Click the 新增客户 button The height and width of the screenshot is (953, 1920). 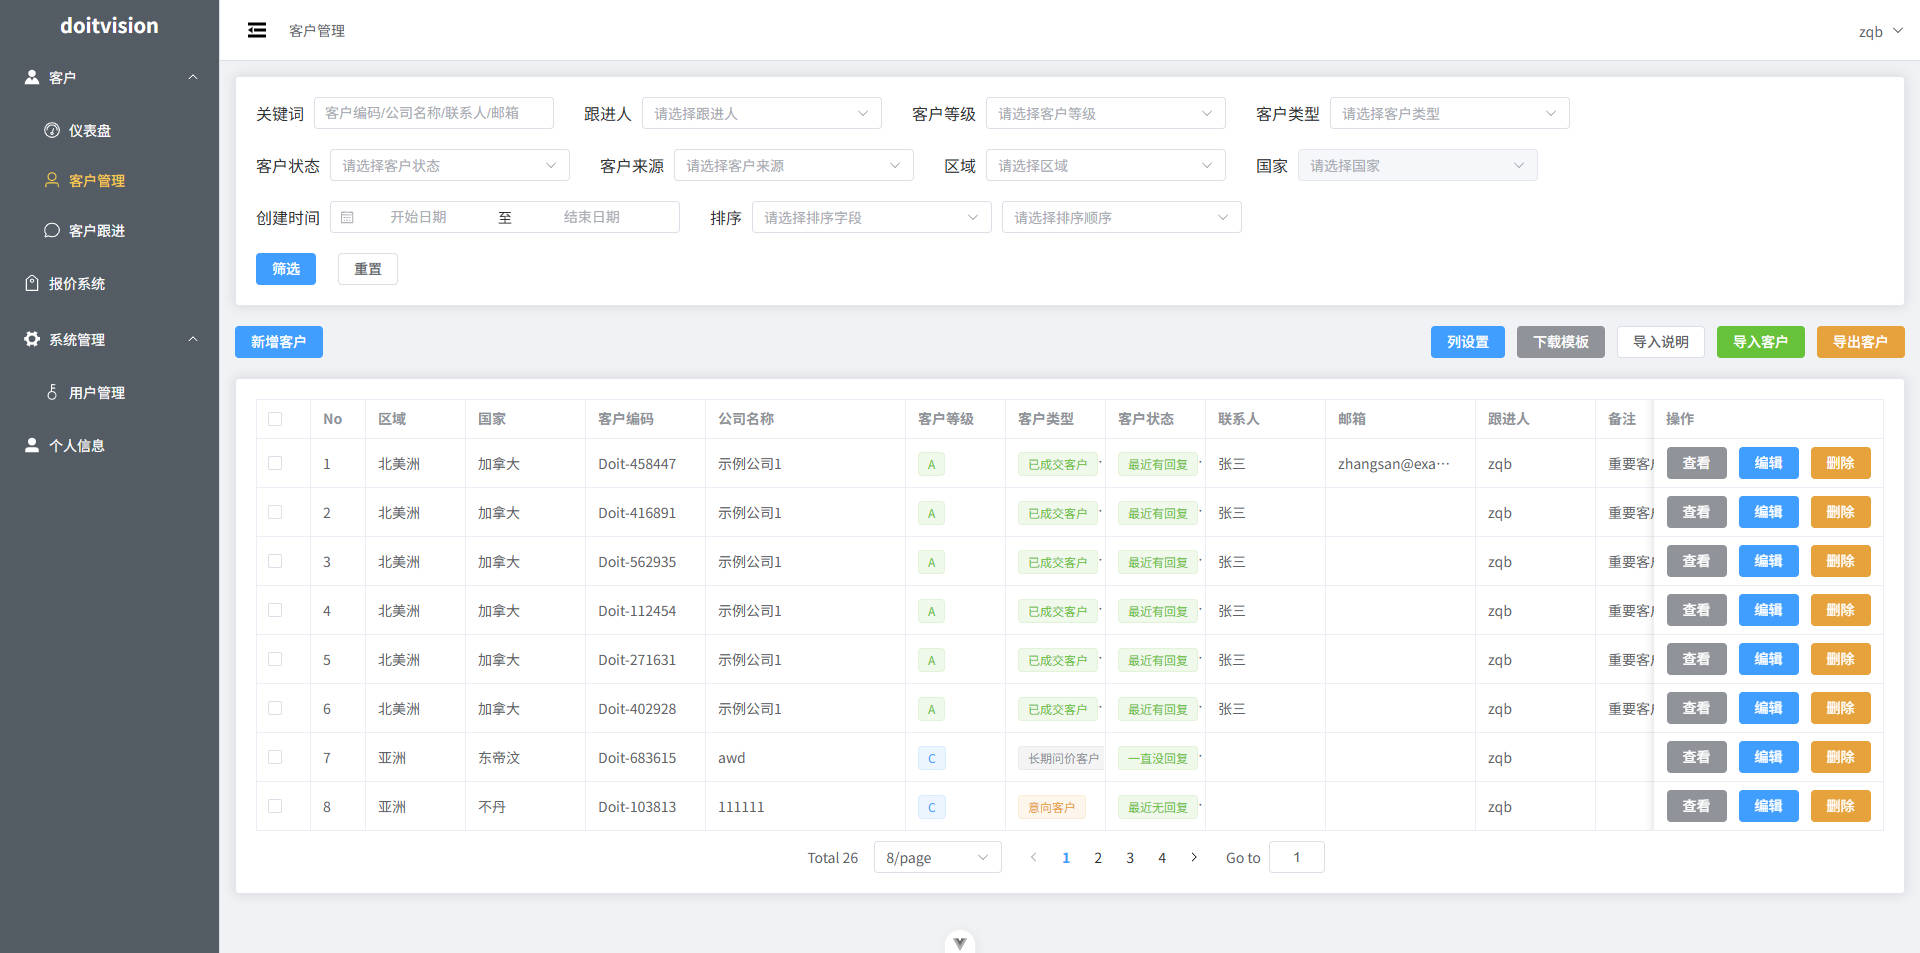click(x=279, y=342)
